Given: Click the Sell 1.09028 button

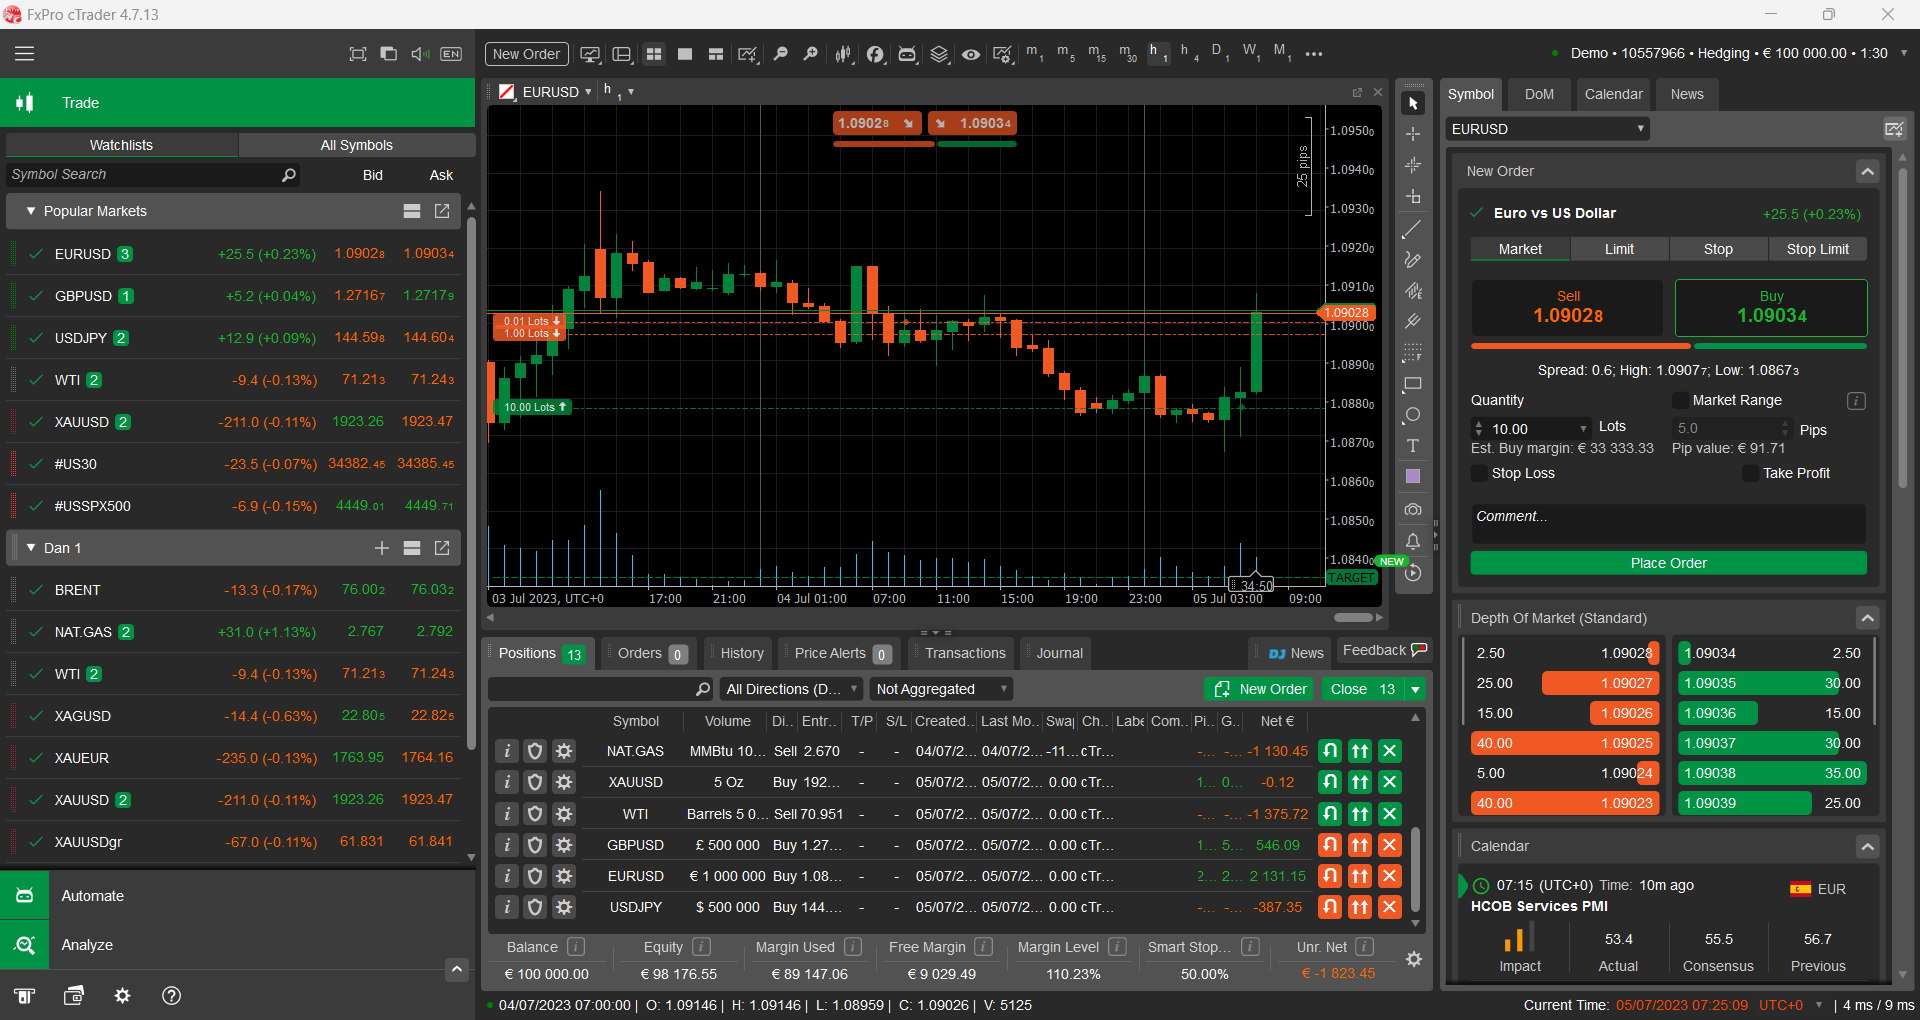Looking at the screenshot, I should 1568,308.
